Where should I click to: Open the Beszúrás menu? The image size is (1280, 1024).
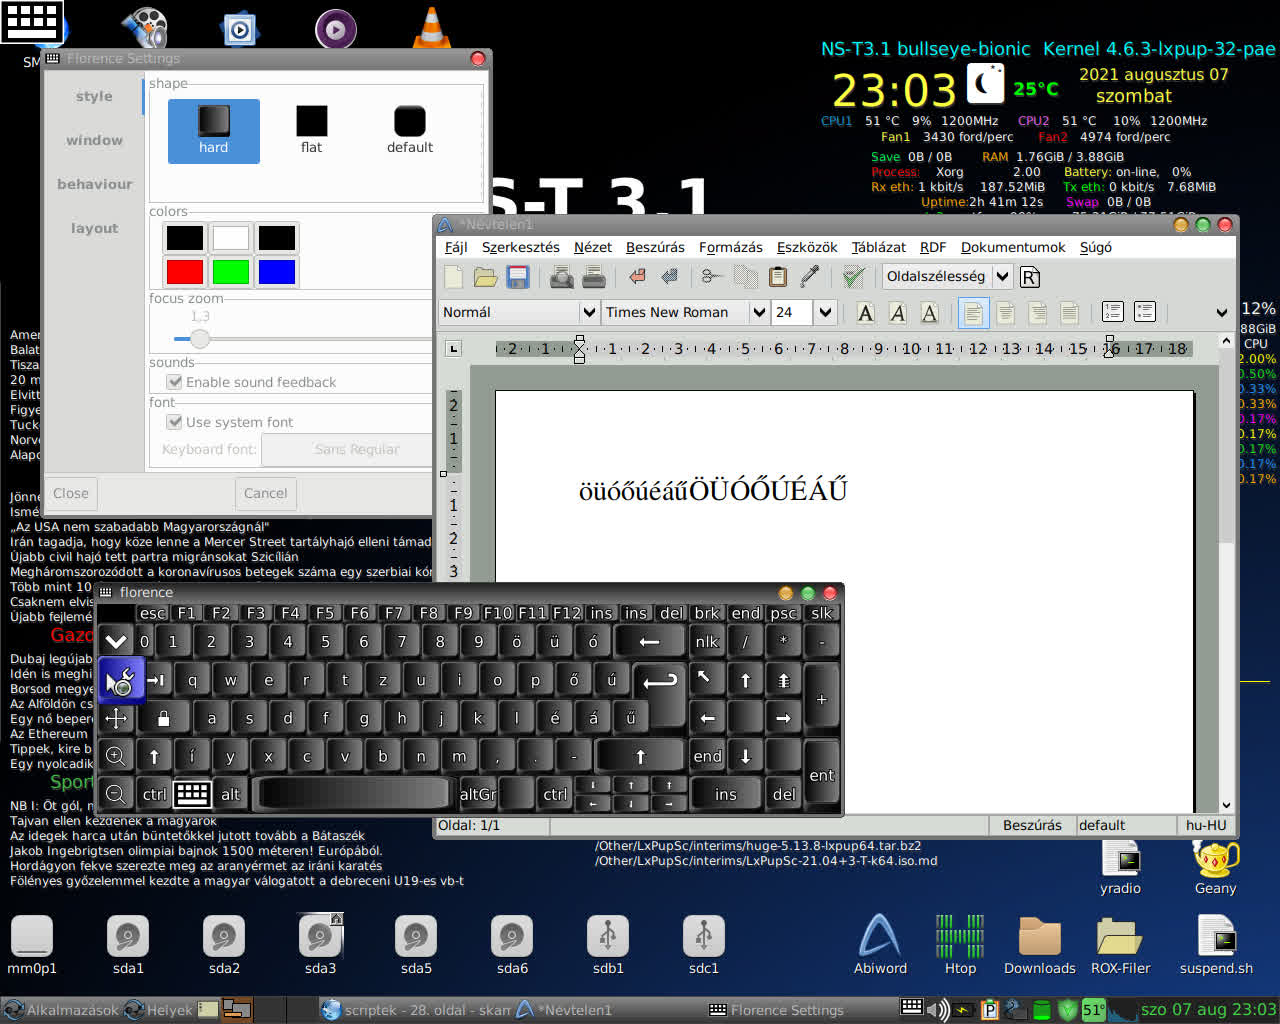tap(655, 247)
